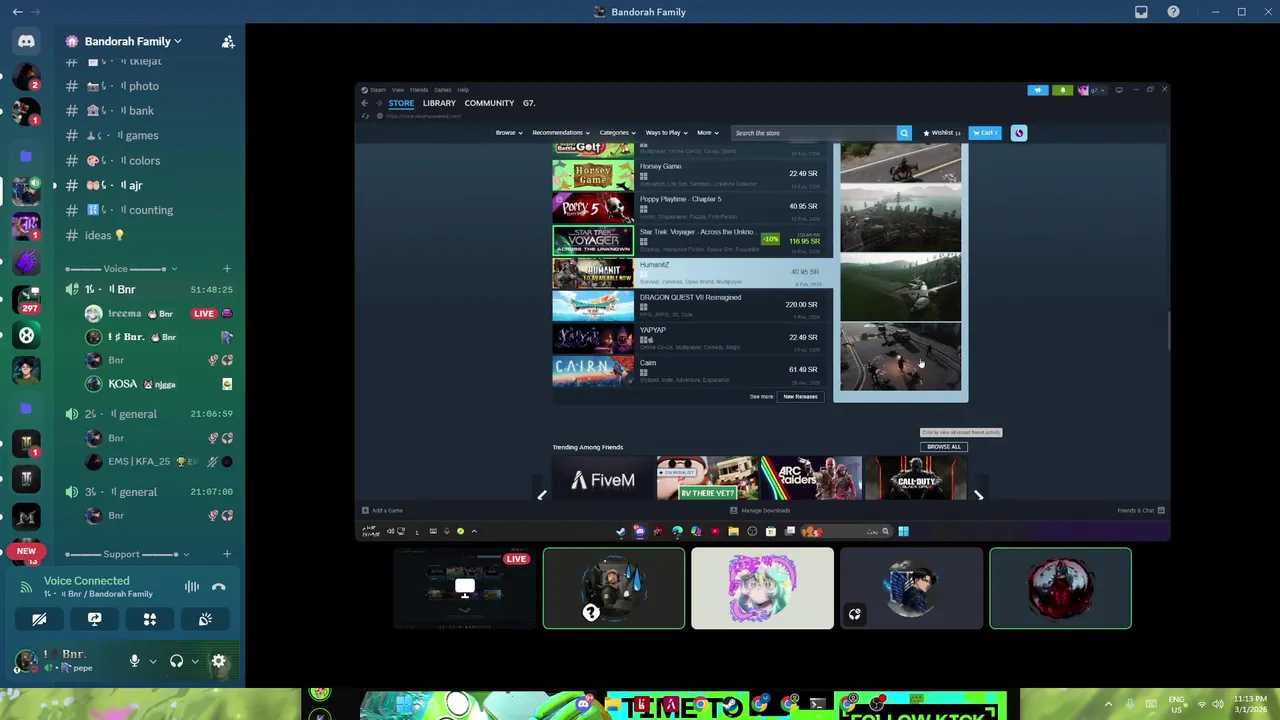
Task: Mute the microphone in user panel
Action: click(x=134, y=661)
